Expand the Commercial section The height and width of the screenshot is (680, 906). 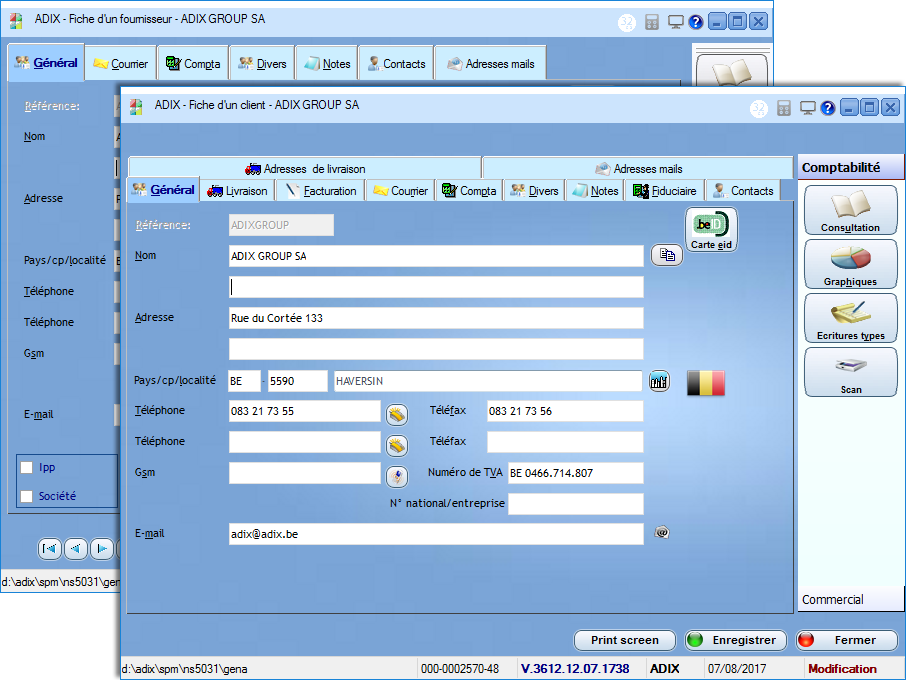[x=850, y=600]
